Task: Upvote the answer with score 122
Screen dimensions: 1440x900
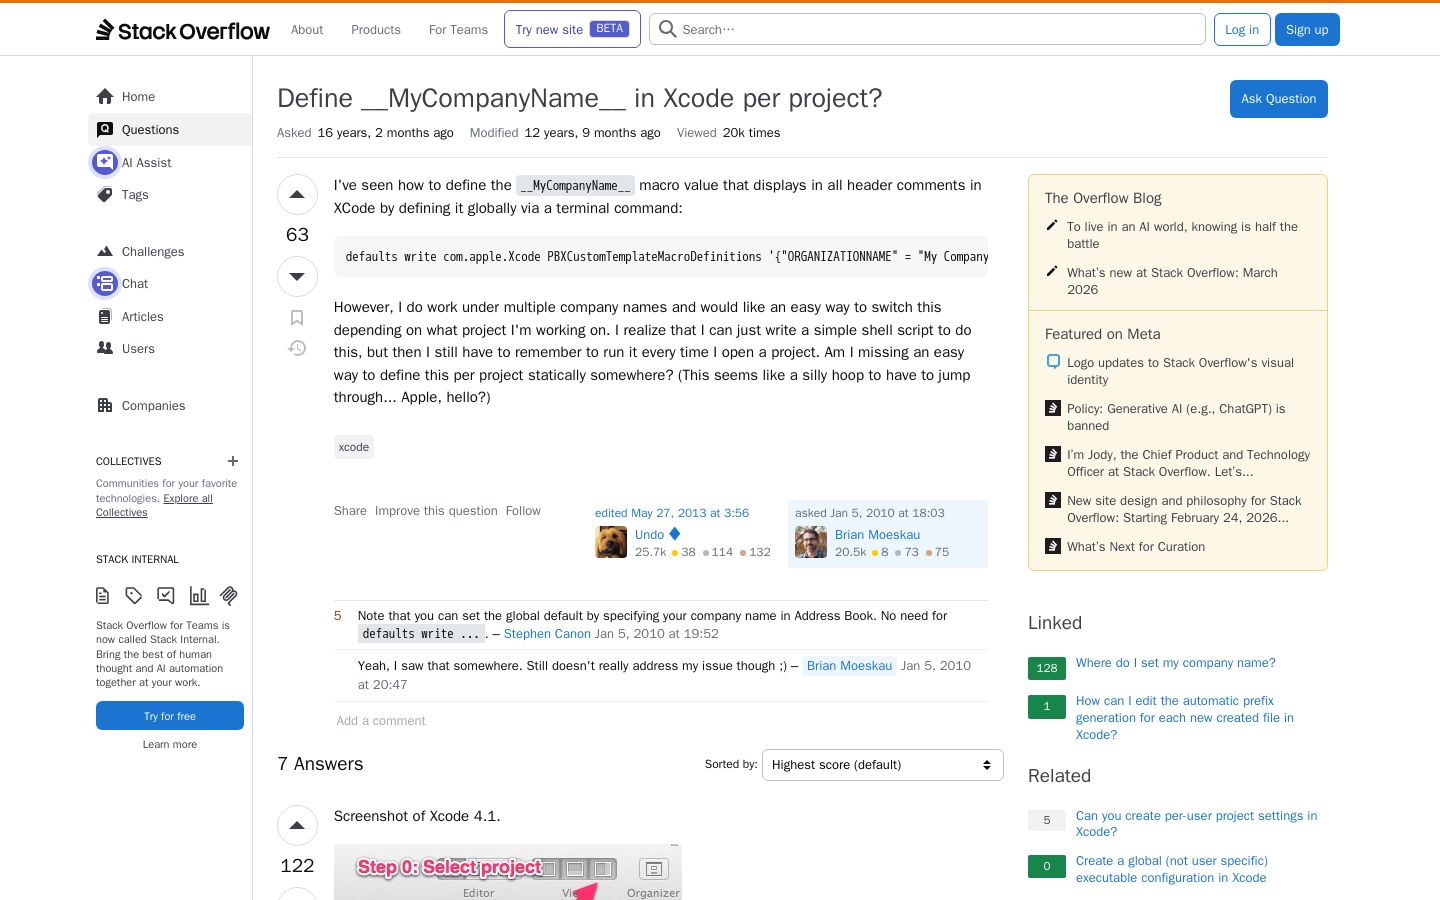Action: pos(297,826)
